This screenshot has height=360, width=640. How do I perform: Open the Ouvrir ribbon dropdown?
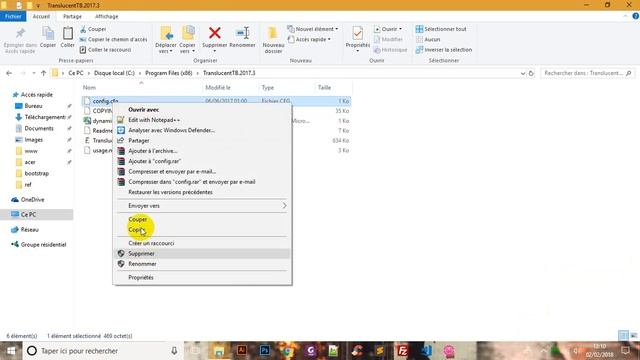coord(388,29)
